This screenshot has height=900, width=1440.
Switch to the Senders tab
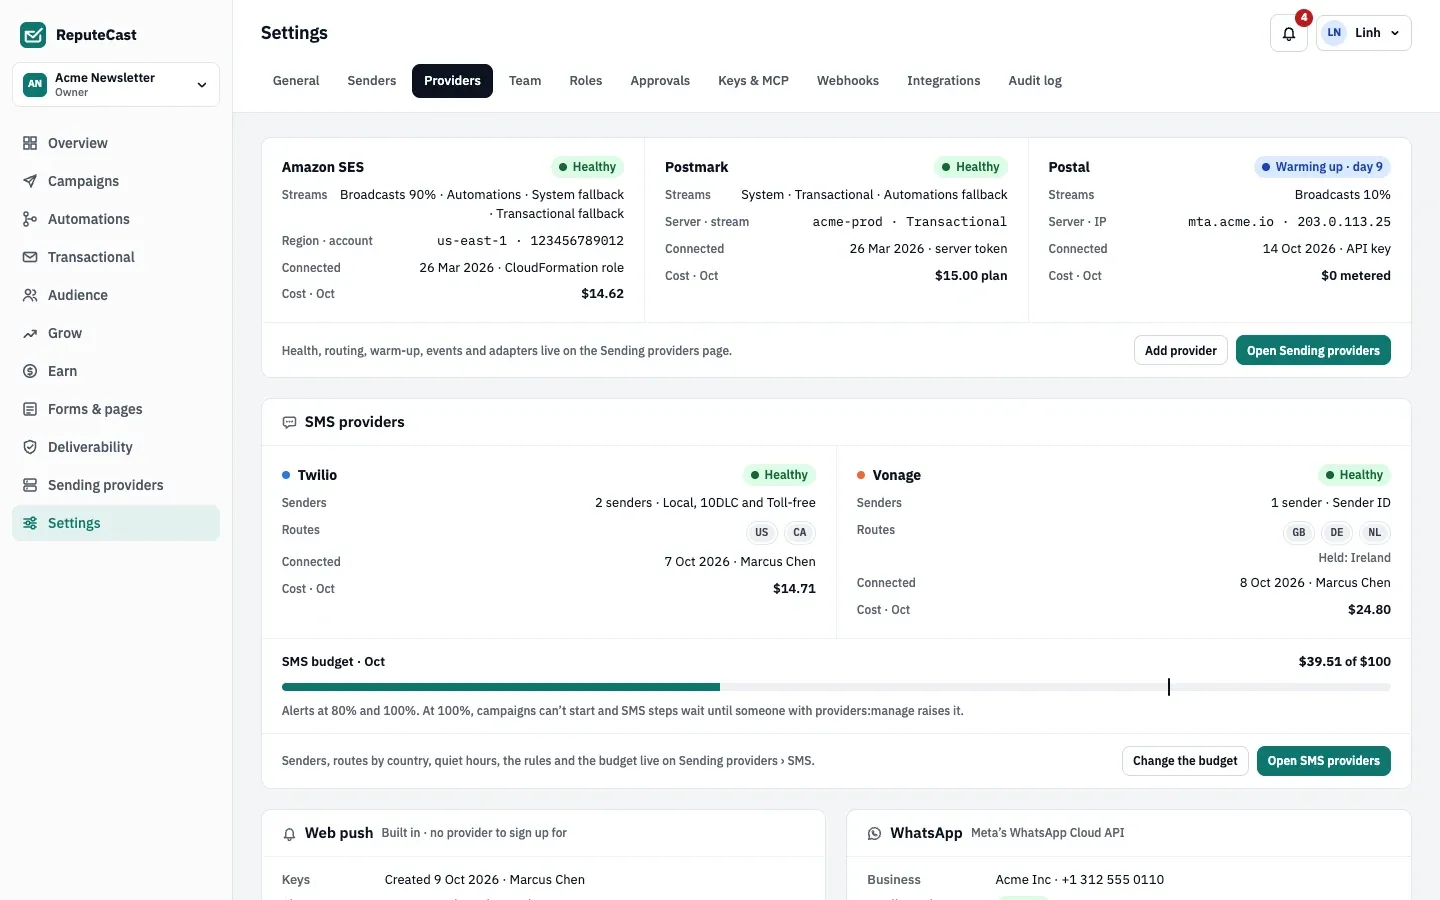tap(372, 81)
